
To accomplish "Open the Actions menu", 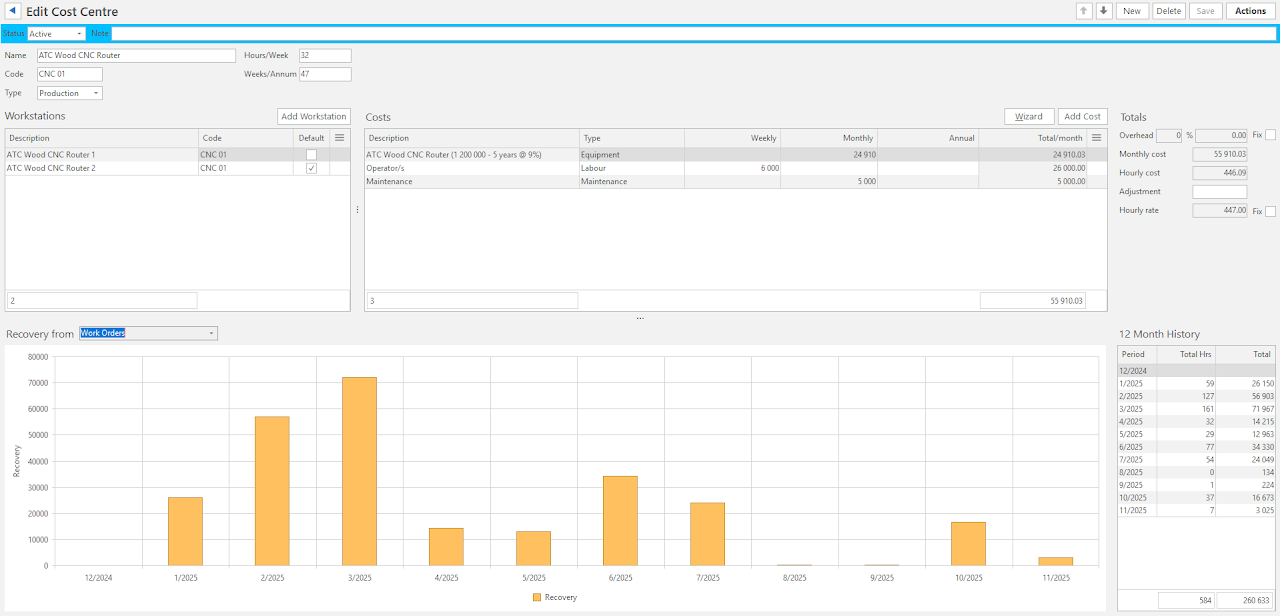I will [x=1250, y=11].
